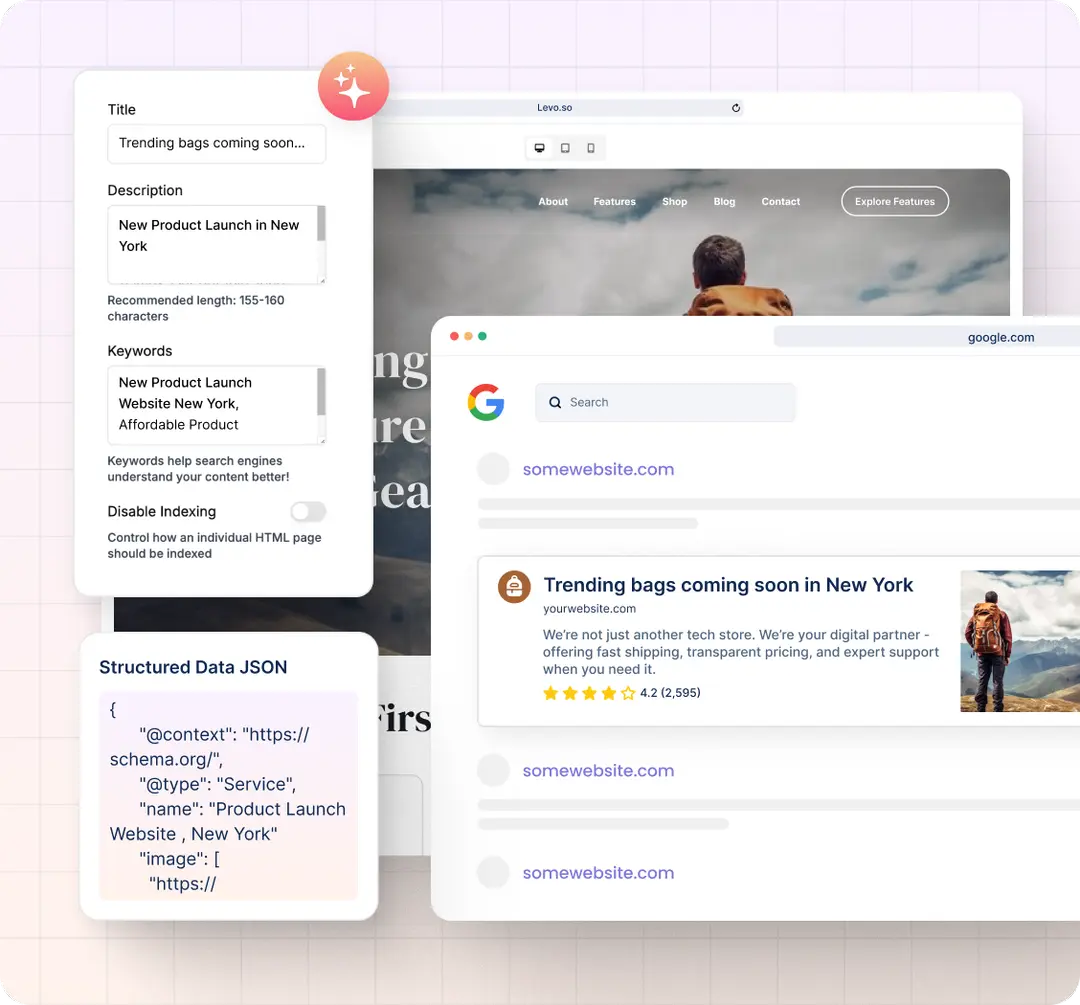
Task: Click 'Control how an individual HTML page' text
Action: [214, 545]
